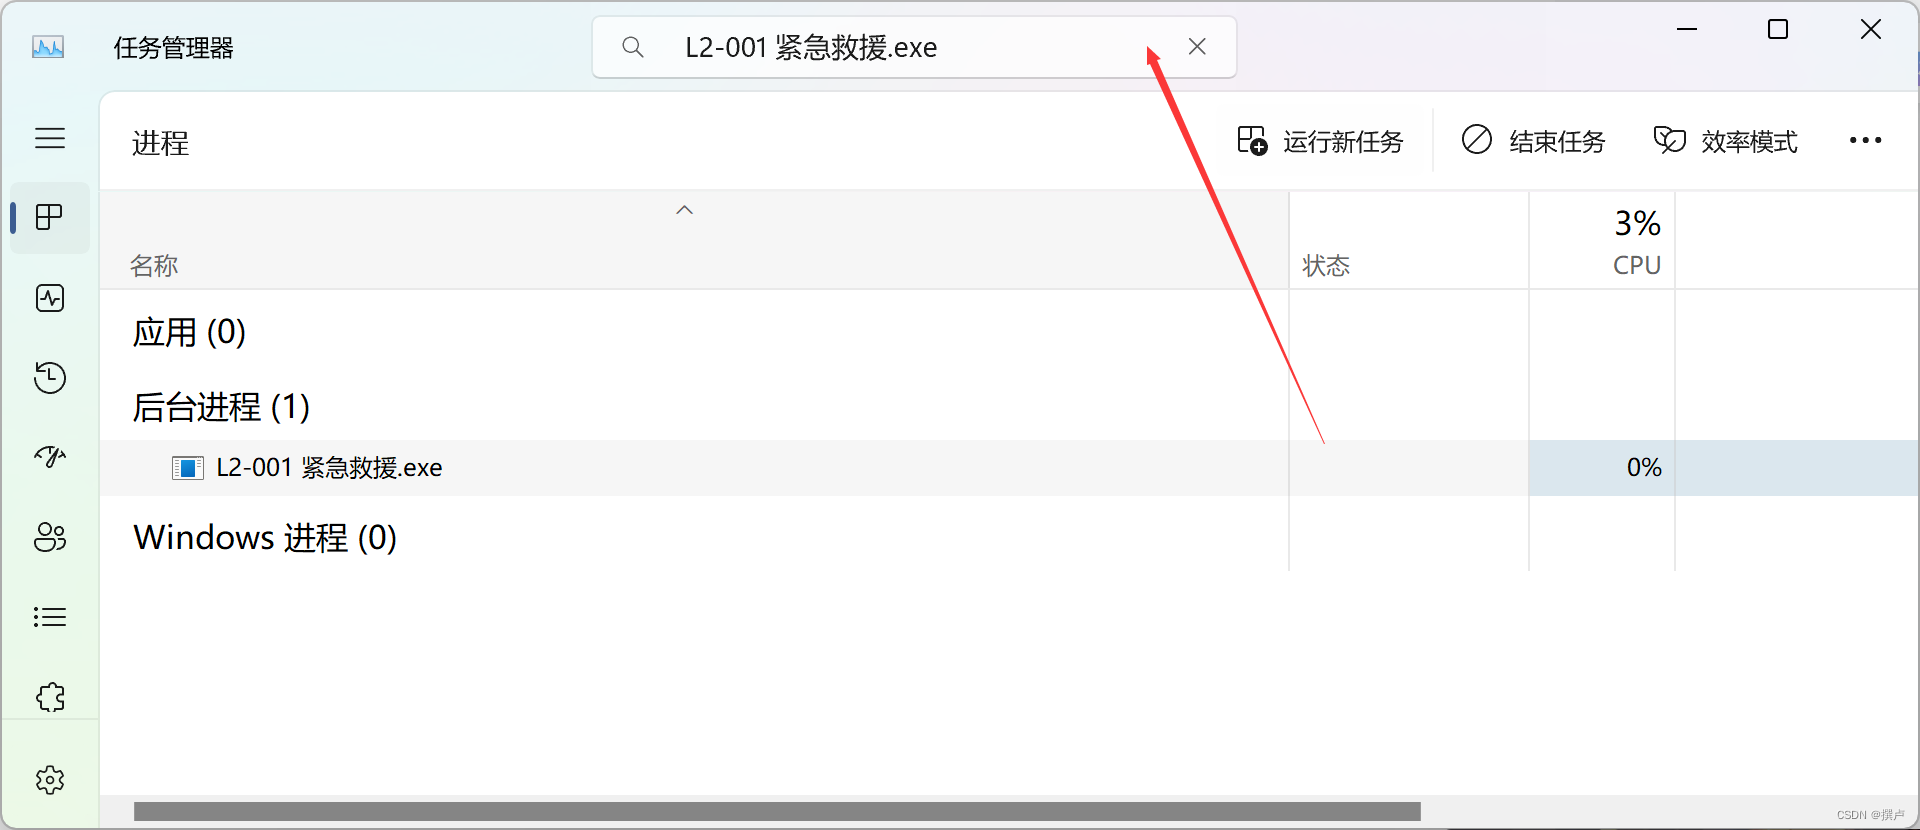Open the Details list sidebar icon
Screen dimensions: 1920x830
(x=49, y=617)
